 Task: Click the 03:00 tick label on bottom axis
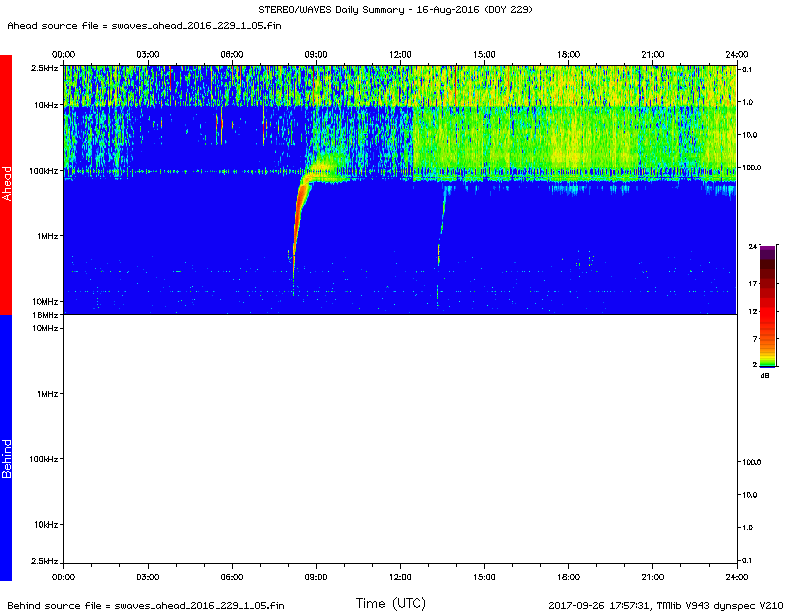148,577
